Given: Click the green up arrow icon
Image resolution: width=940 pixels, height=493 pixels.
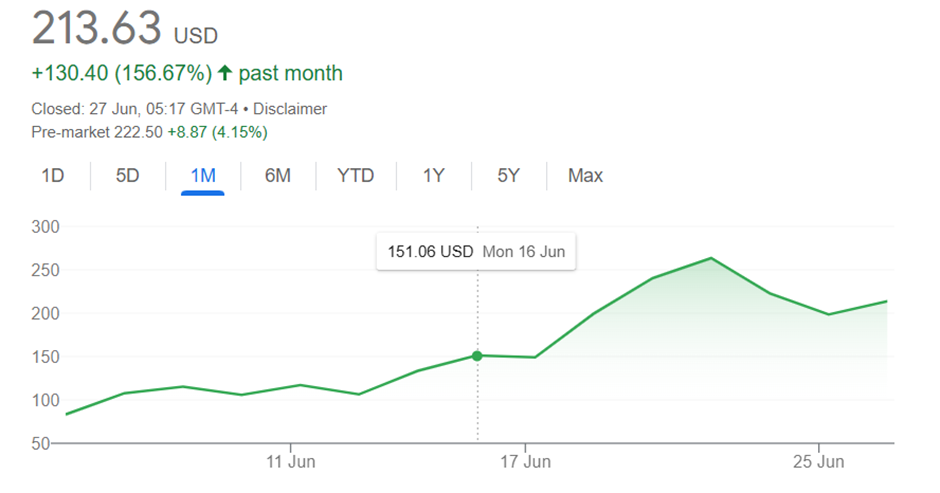Looking at the screenshot, I should tap(225, 73).
